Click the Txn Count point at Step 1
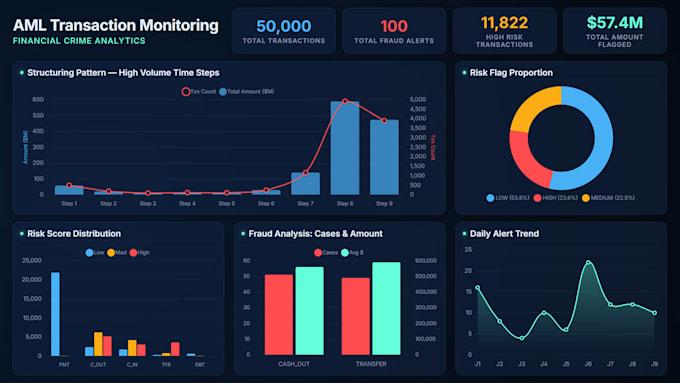This screenshot has width=680, height=383. coord(69,185)
